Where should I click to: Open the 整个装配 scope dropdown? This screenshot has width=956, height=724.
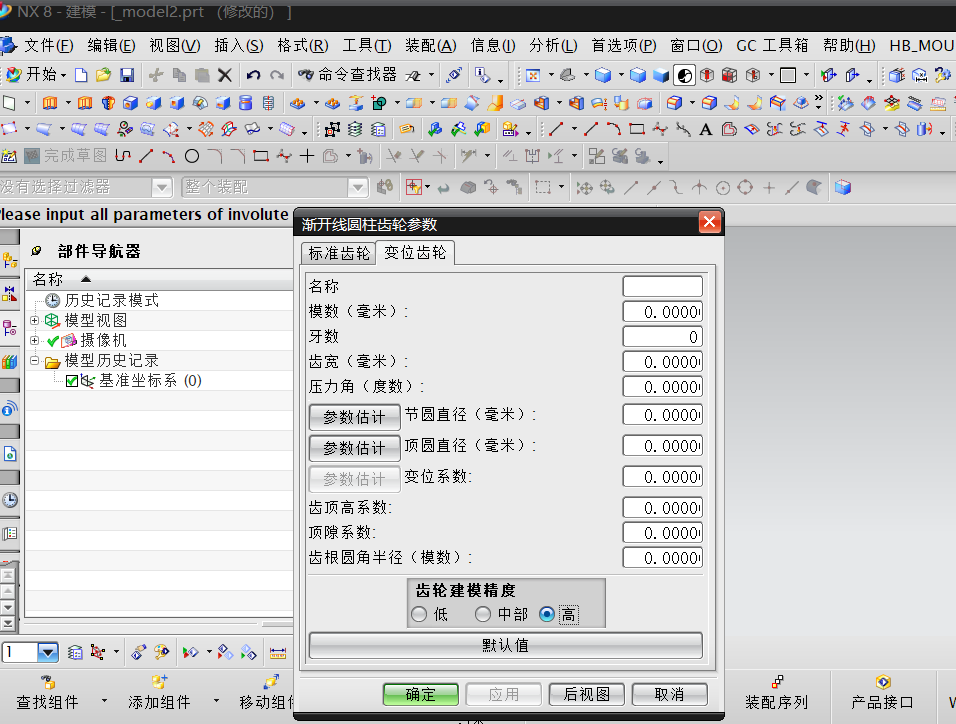[x=358, y=187]
